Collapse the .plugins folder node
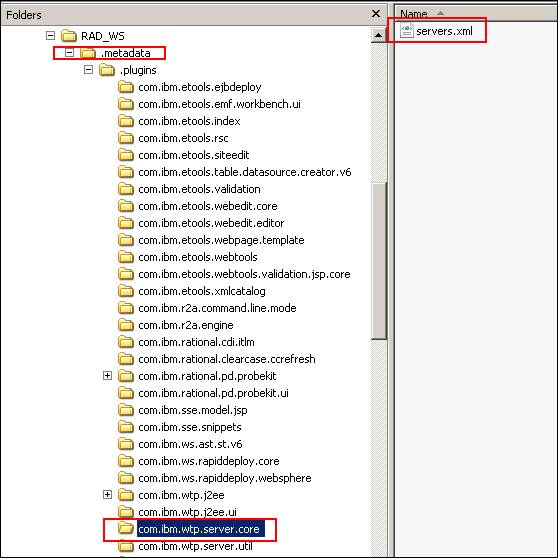558x558 pixels. tap(88, 69)
